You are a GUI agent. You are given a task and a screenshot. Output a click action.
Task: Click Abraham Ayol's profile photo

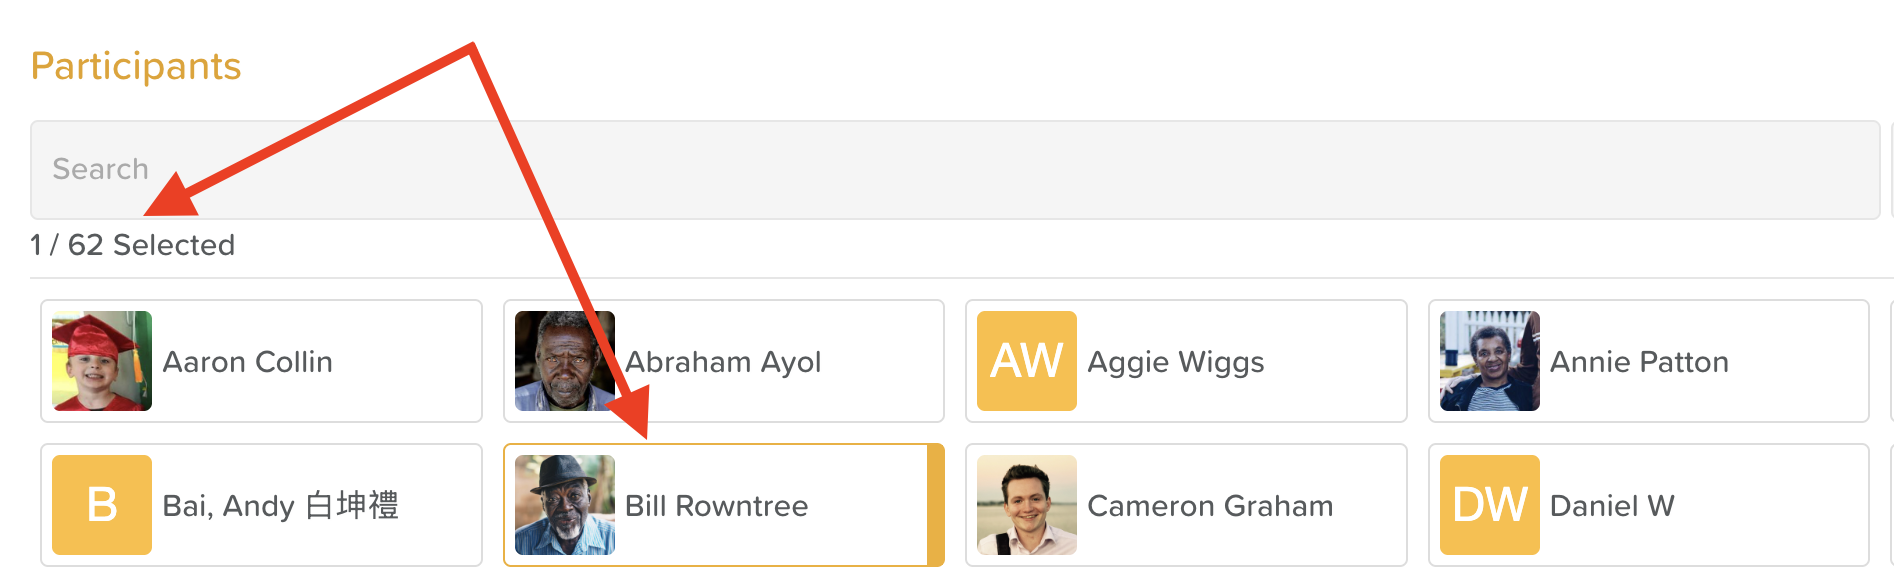564,361
